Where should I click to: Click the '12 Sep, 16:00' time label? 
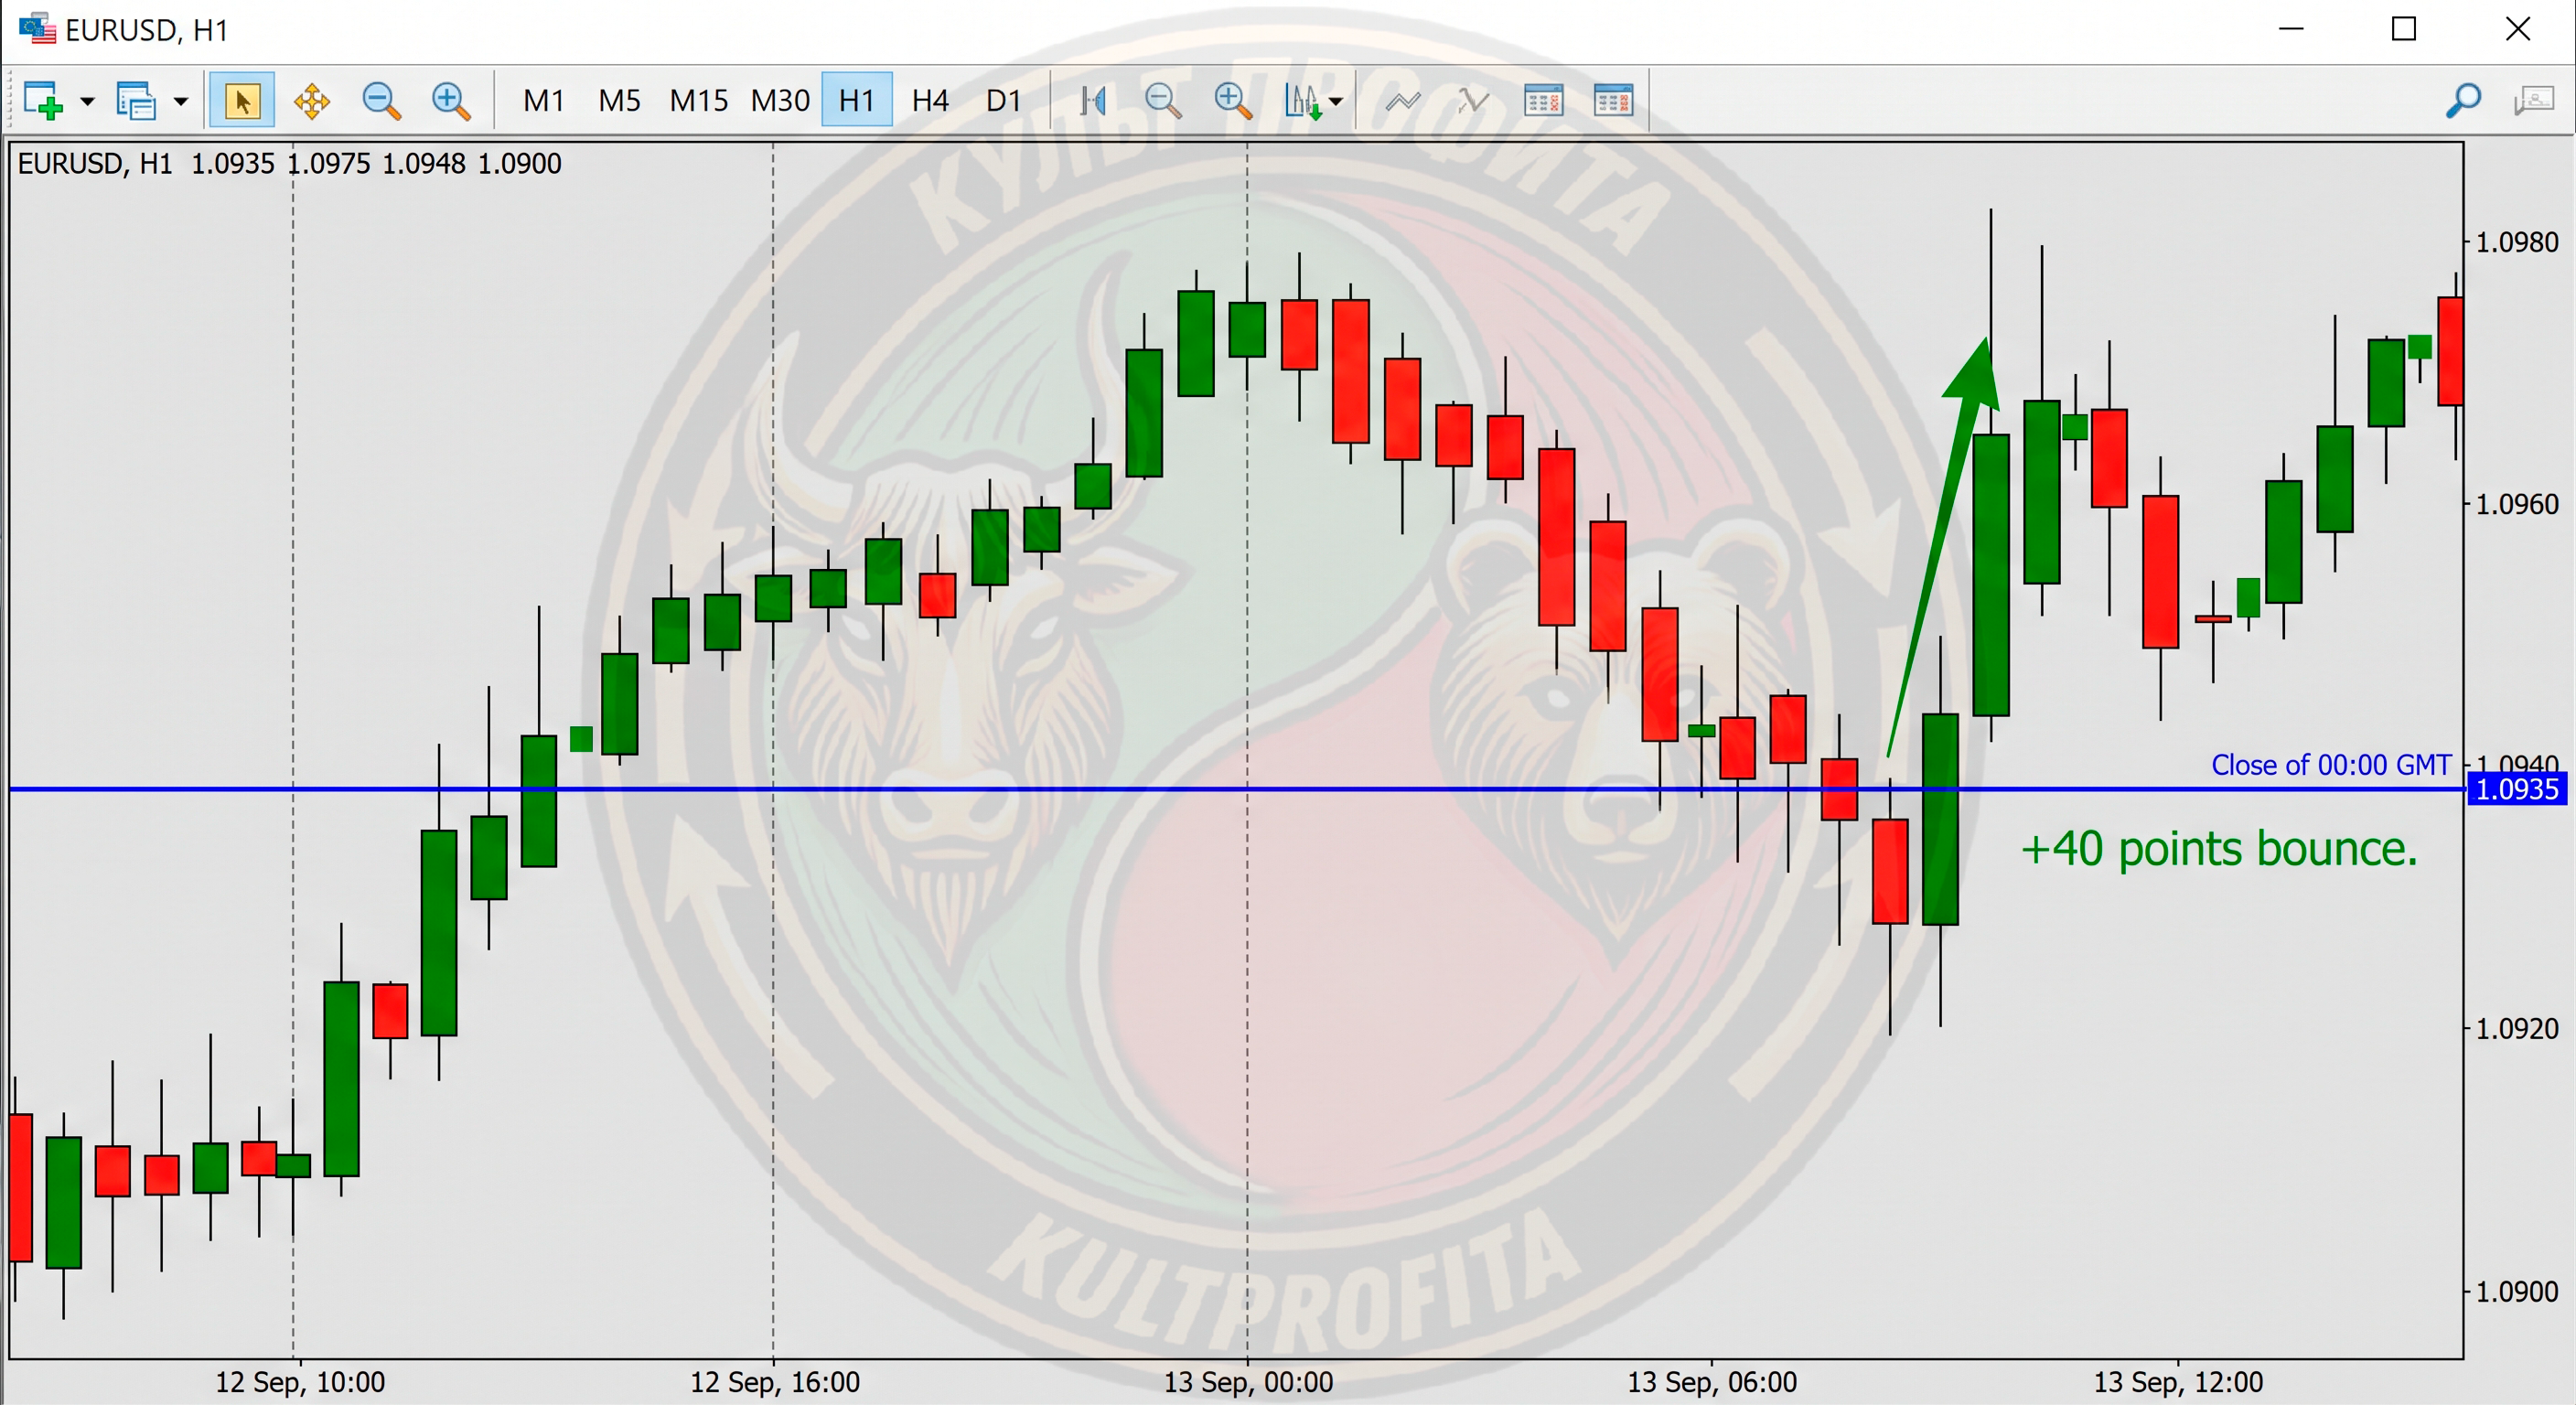pyautogui.click(x=775, y=1382)
